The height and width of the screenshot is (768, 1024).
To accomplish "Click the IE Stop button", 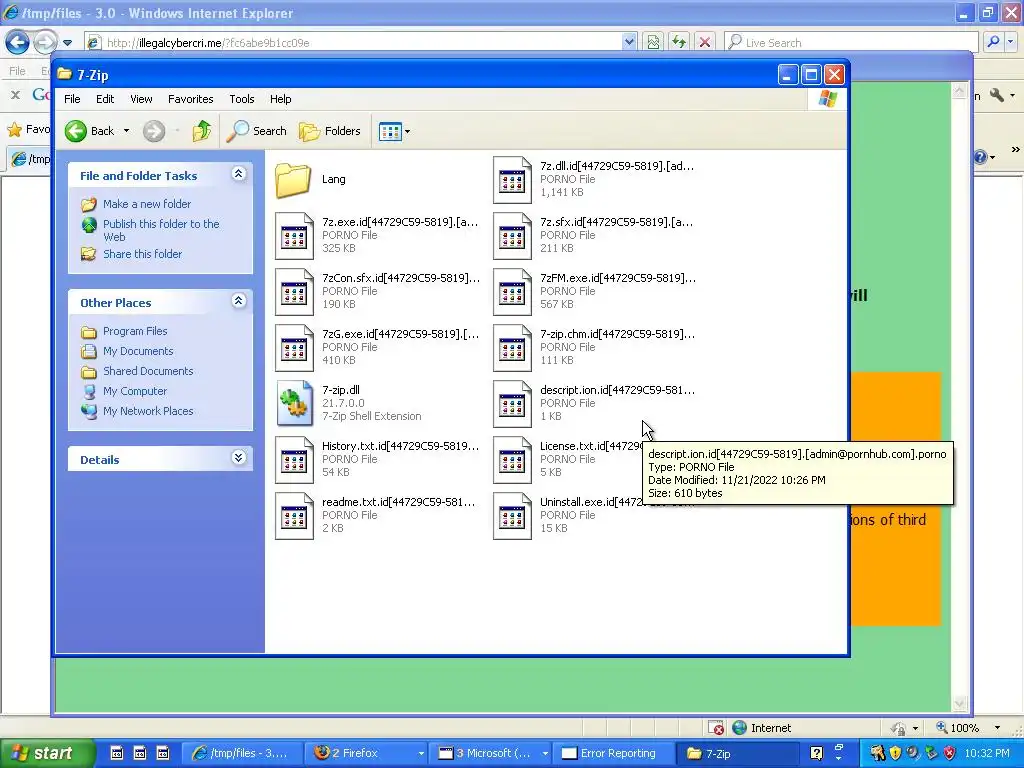I will 705,42.
